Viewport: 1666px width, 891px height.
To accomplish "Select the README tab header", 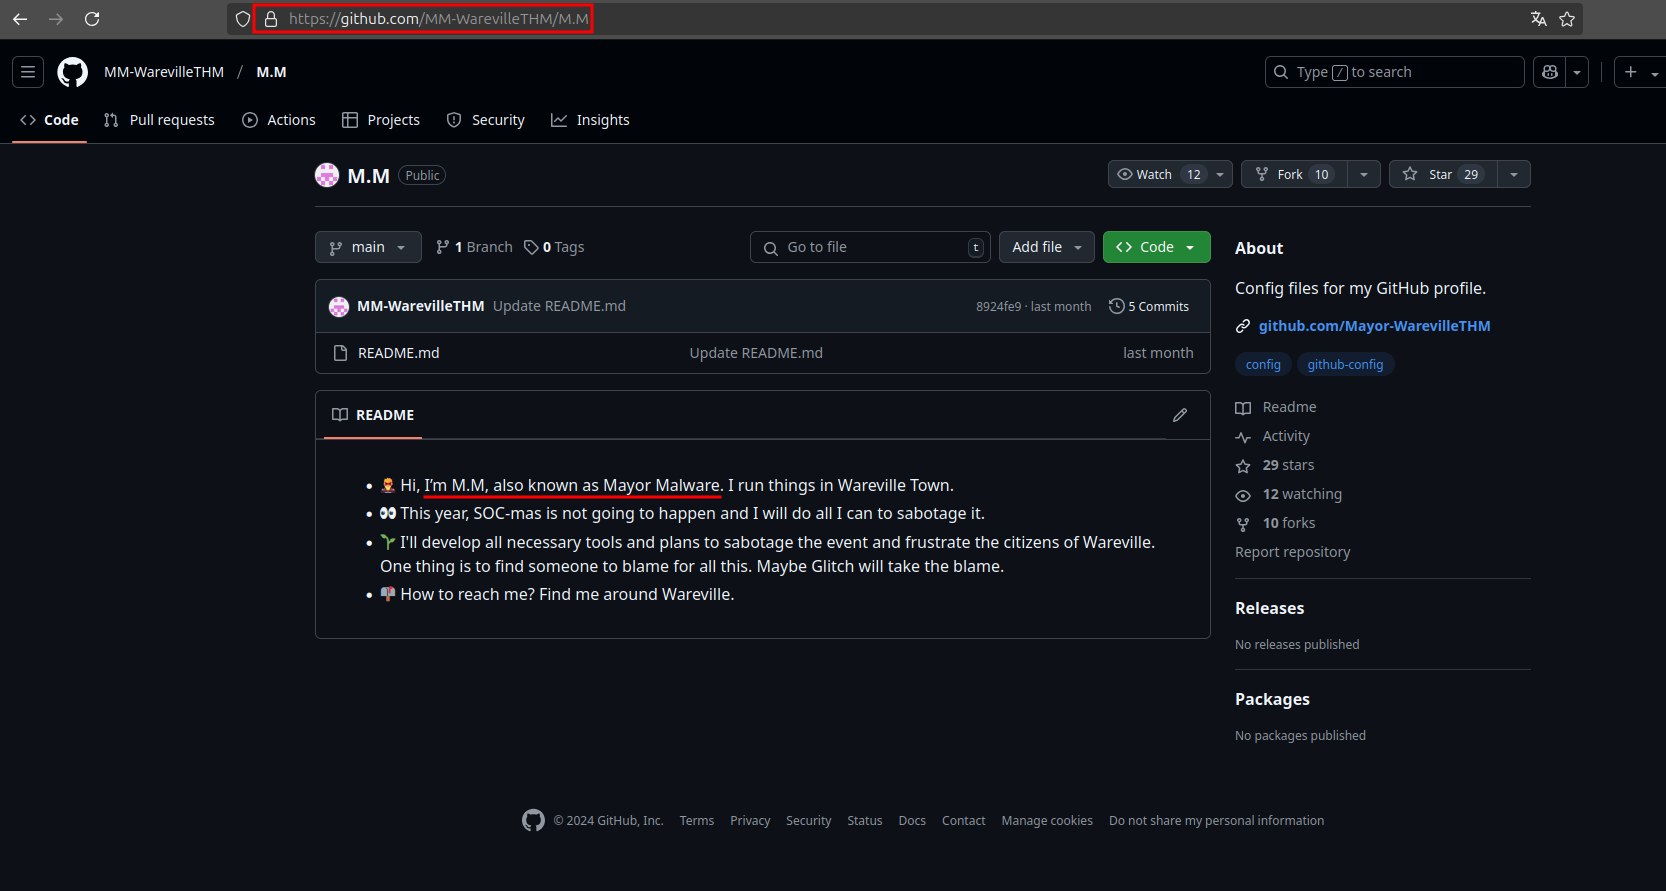I will coord(373,415).
